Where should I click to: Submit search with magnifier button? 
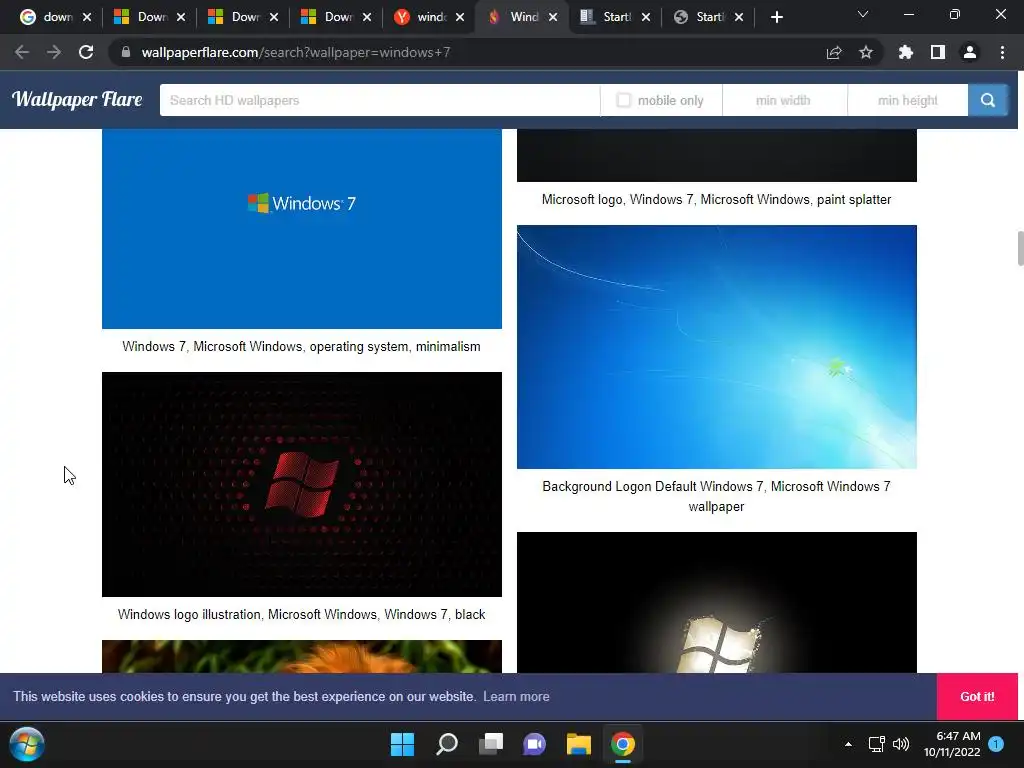987,100
